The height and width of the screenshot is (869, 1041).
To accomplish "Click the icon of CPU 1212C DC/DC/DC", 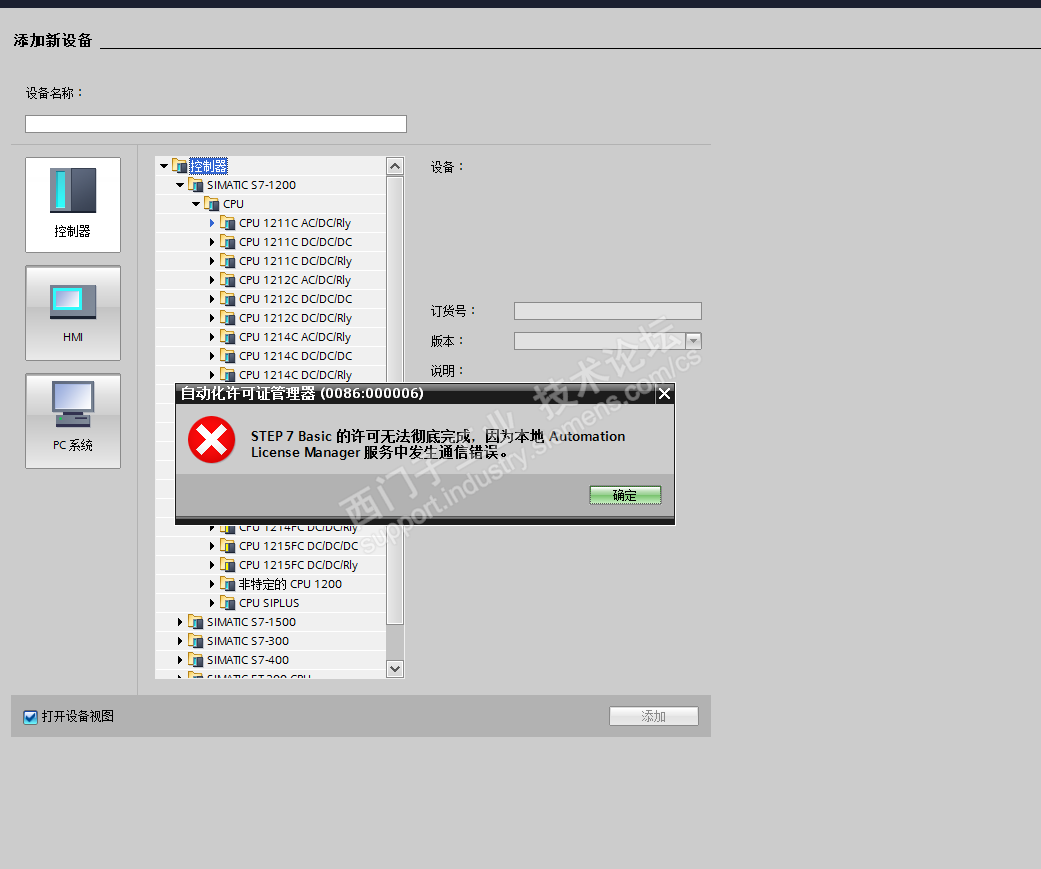I will (x=228, y=299).
